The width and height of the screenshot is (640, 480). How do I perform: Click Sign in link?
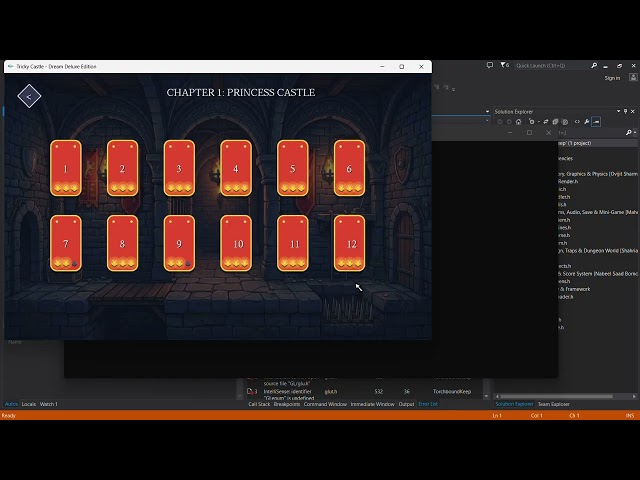[x=612, y=78]
